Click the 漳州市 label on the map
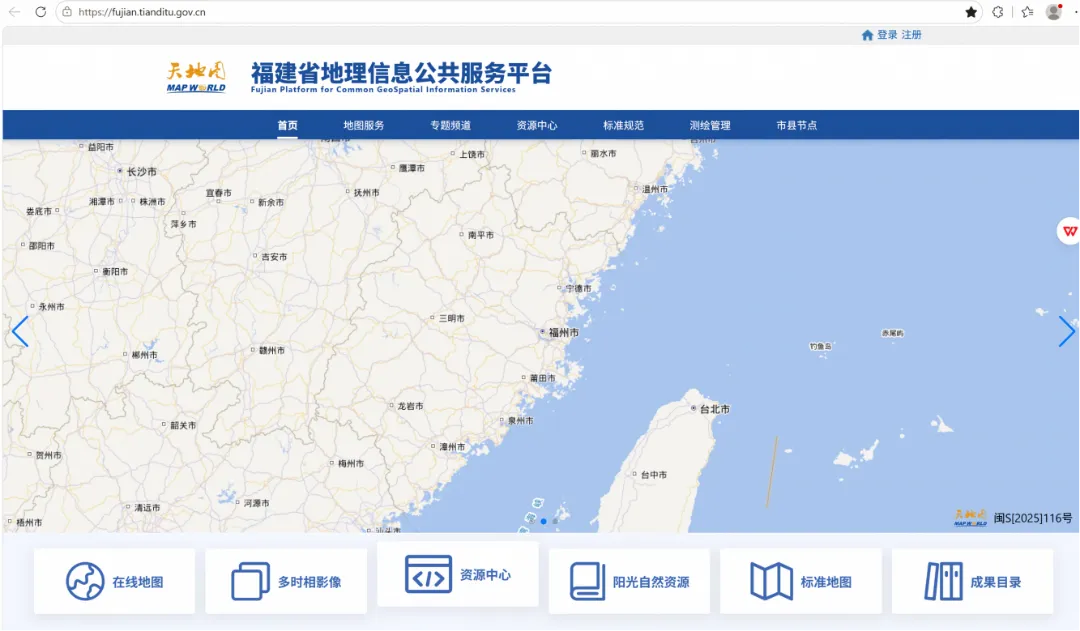The height and width of the screenshot is (631, 1080). click(x=453, y=447)
